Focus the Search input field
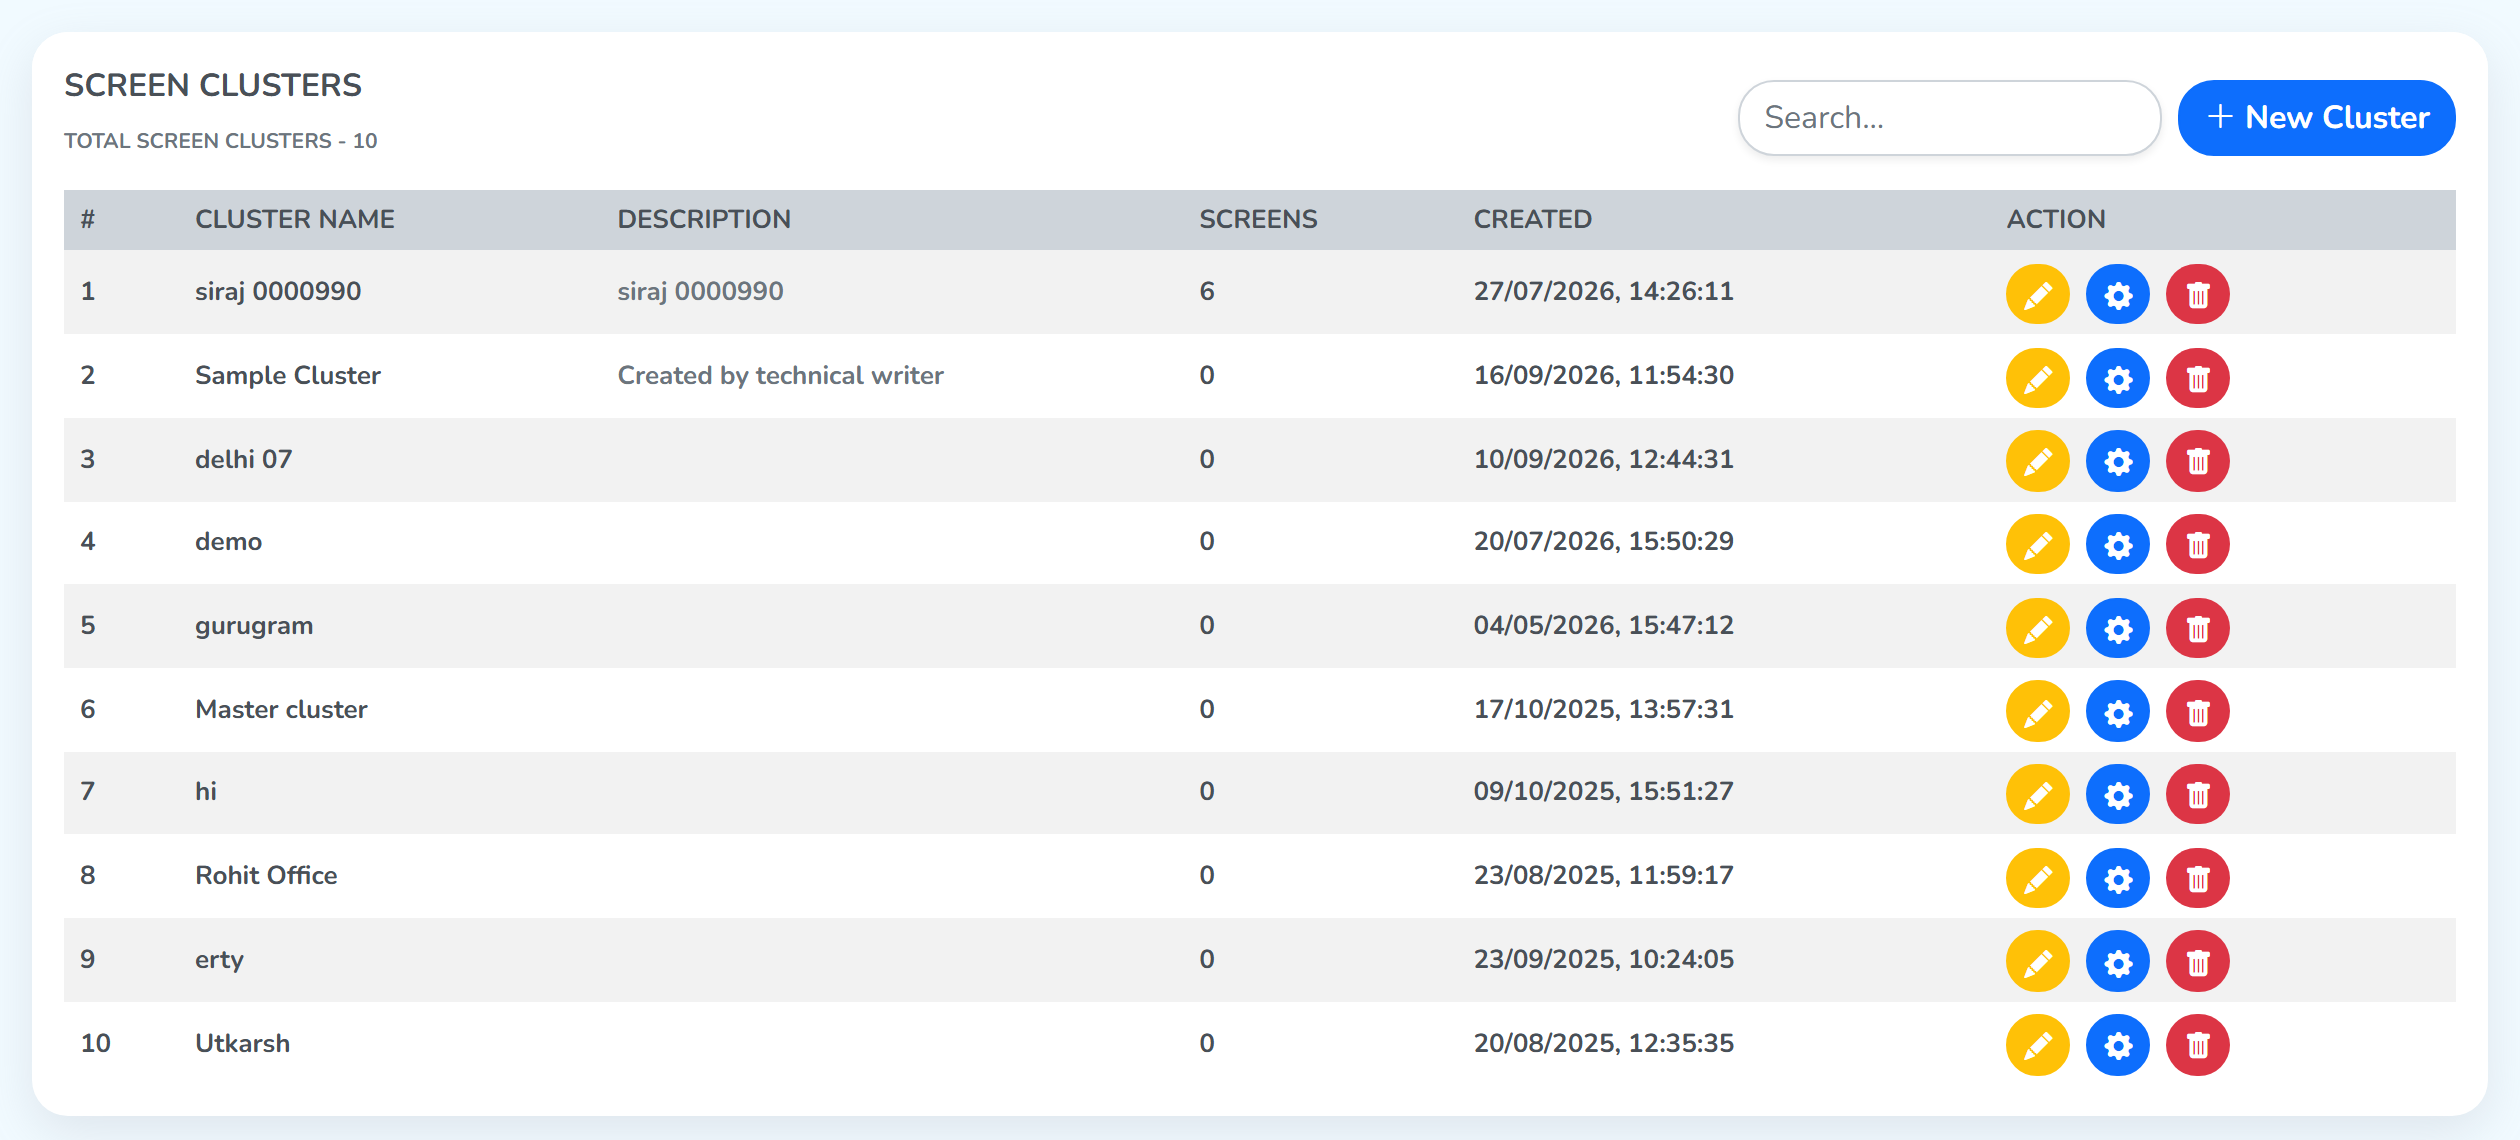 (1949, 118)
